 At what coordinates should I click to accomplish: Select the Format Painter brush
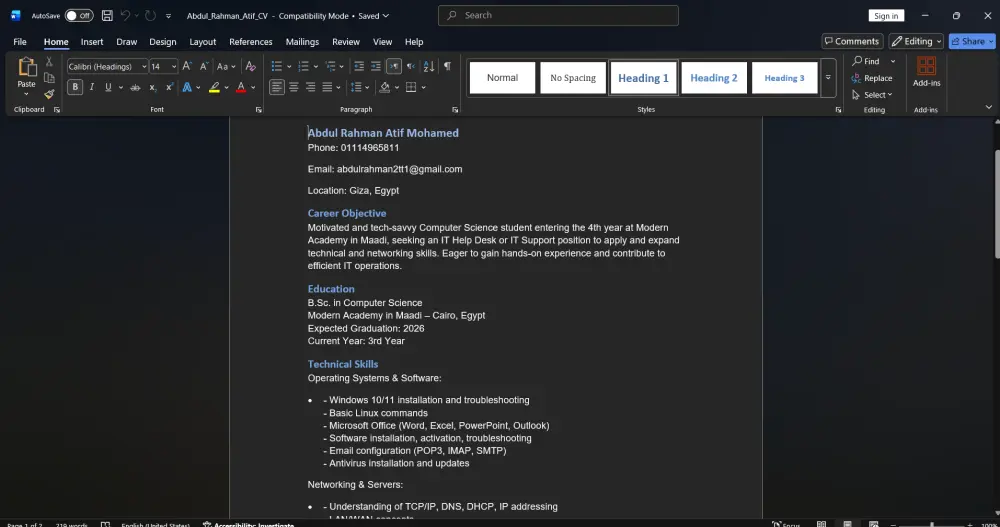(x=49, y=94)
